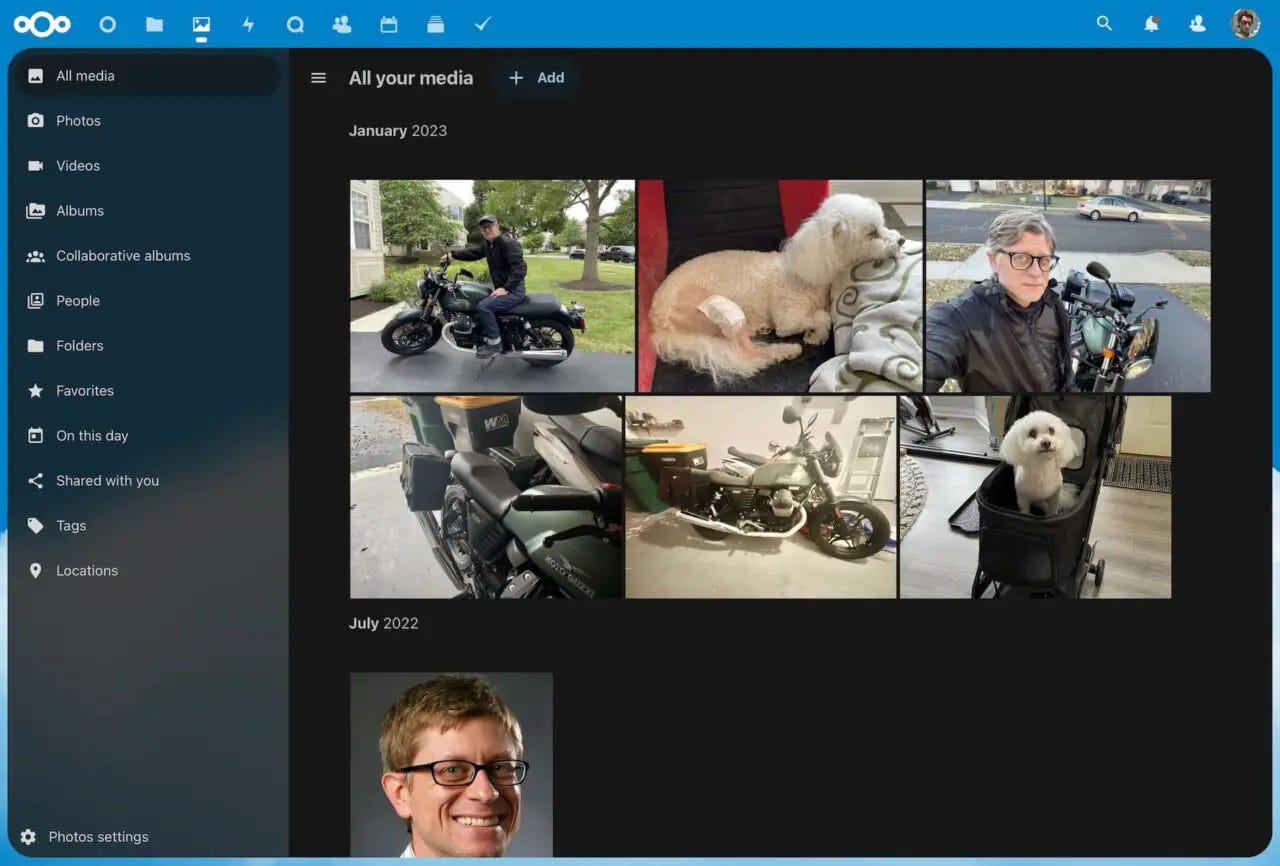Open On this day
Image resolution: width=1280 pixels, height=866 pixels.
(148, 436)
